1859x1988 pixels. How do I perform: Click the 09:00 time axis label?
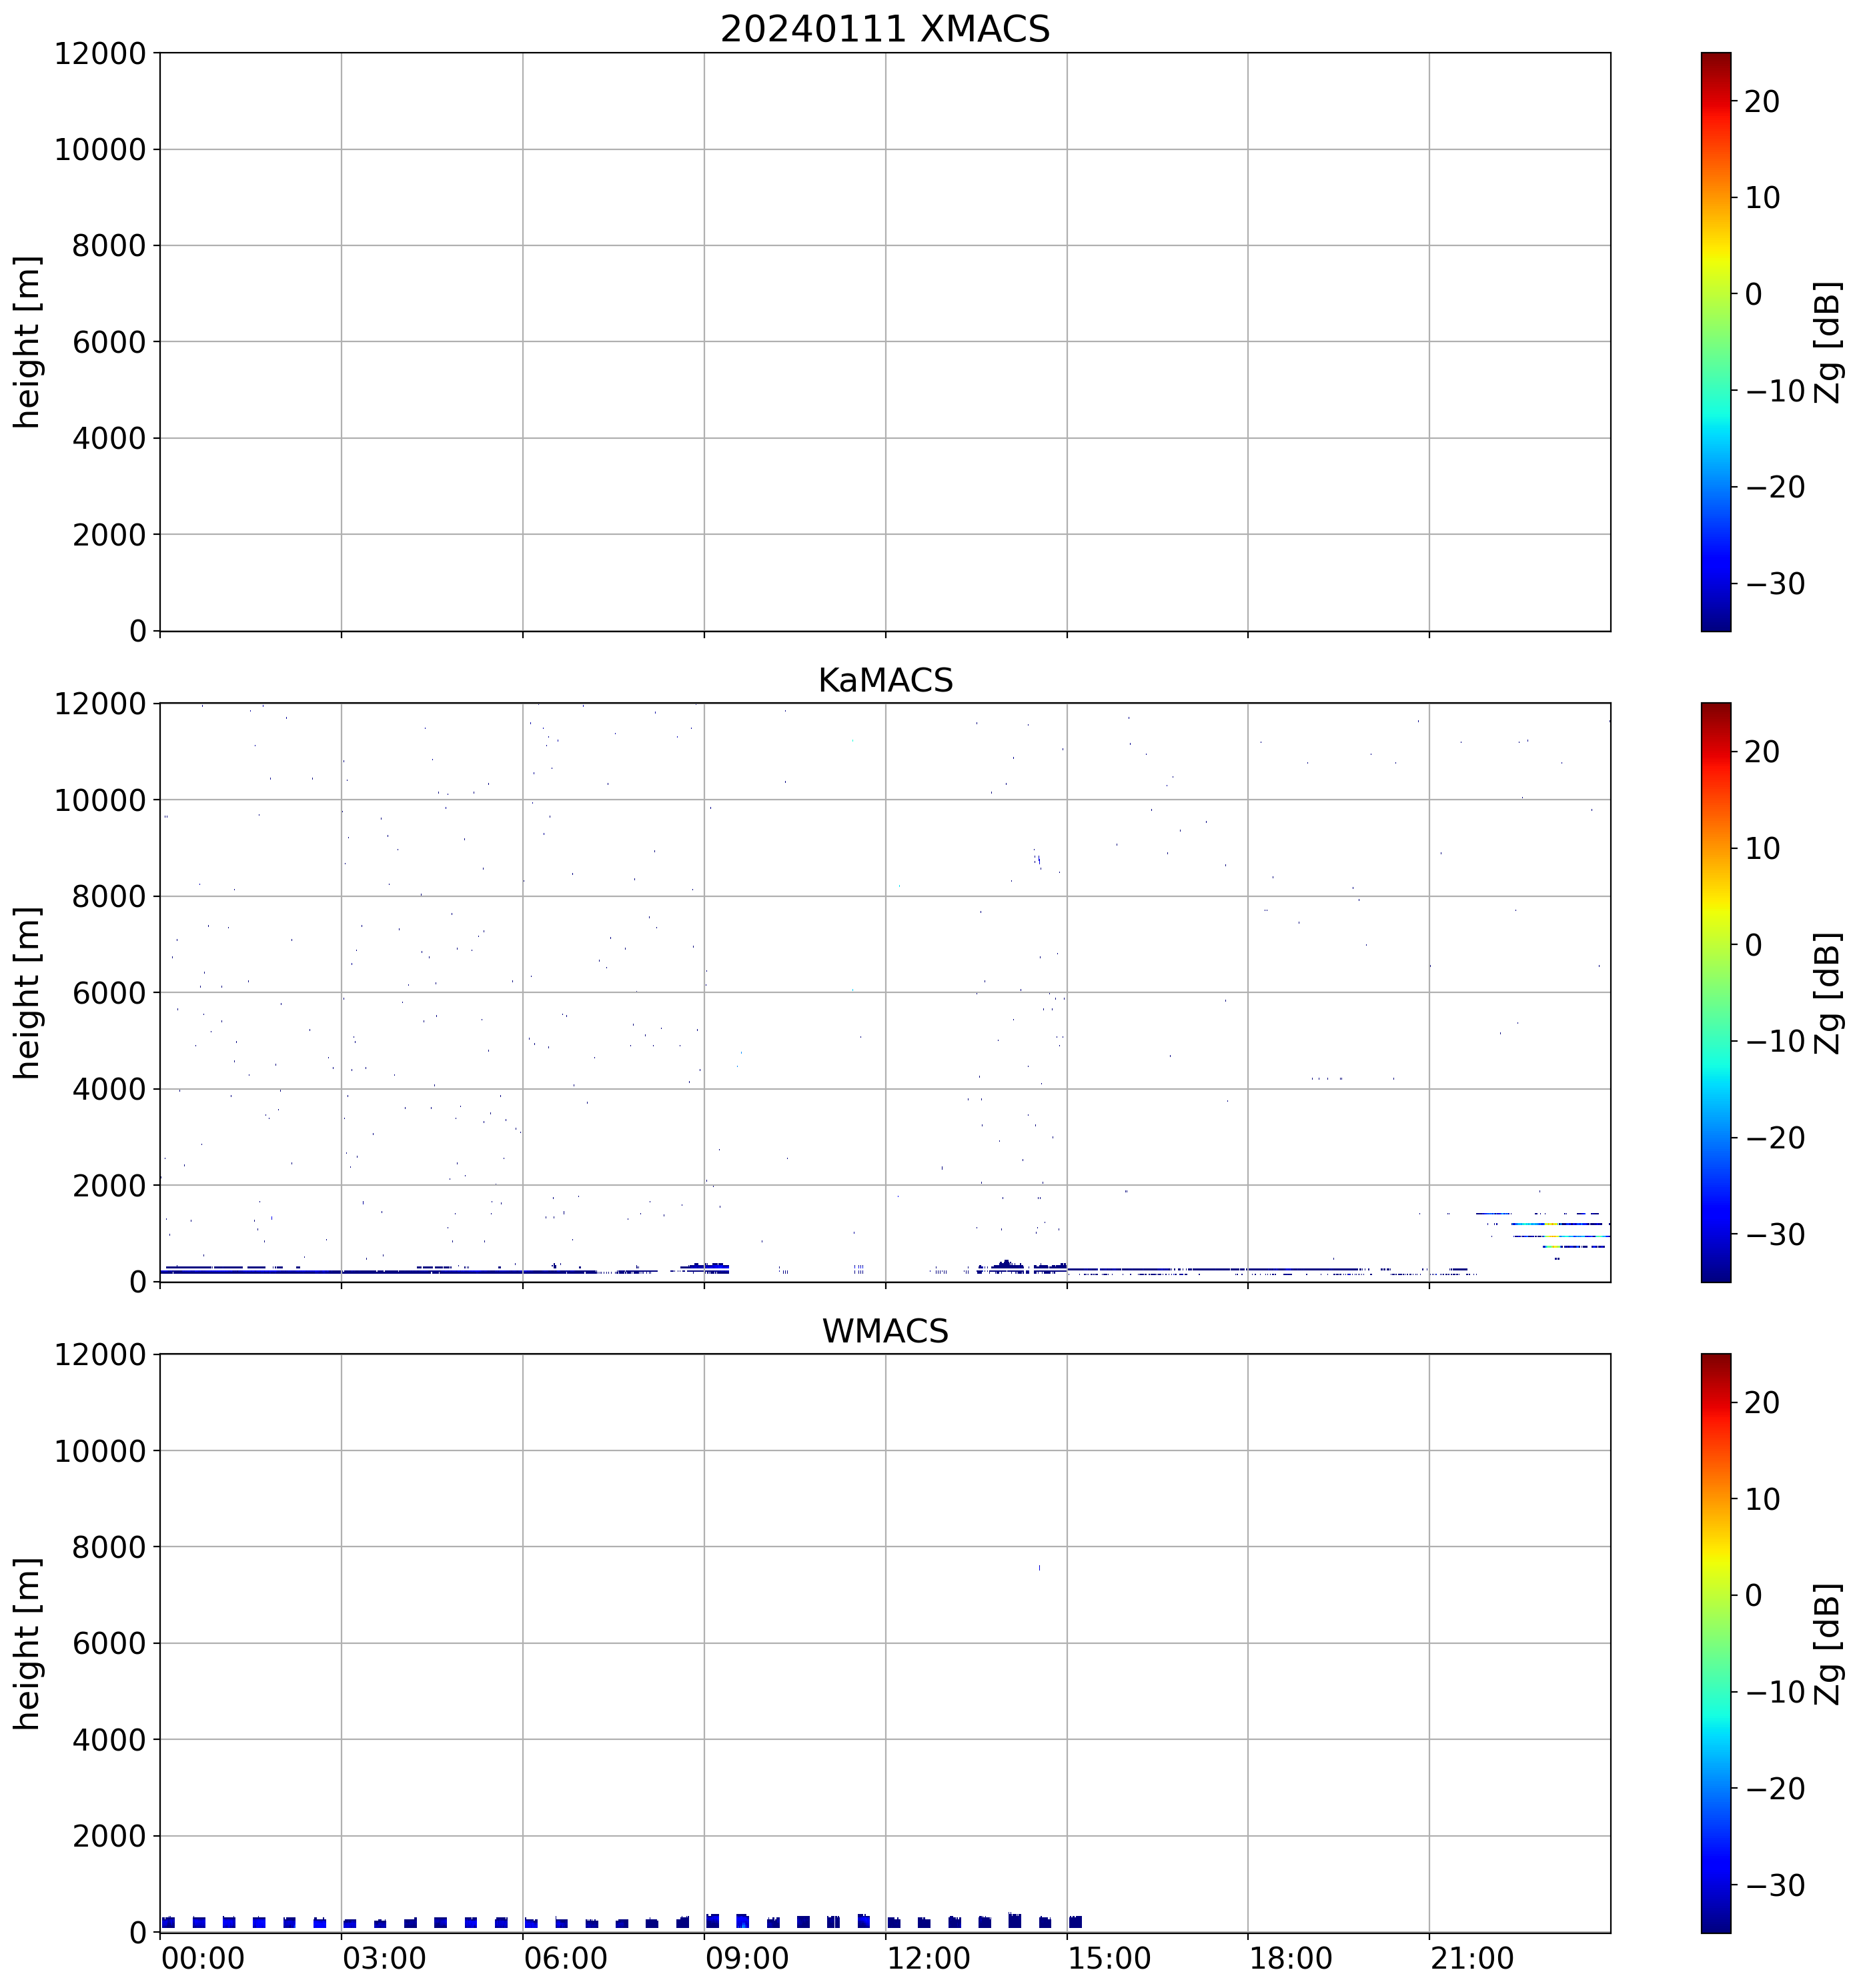click(x=747, y=1958)
